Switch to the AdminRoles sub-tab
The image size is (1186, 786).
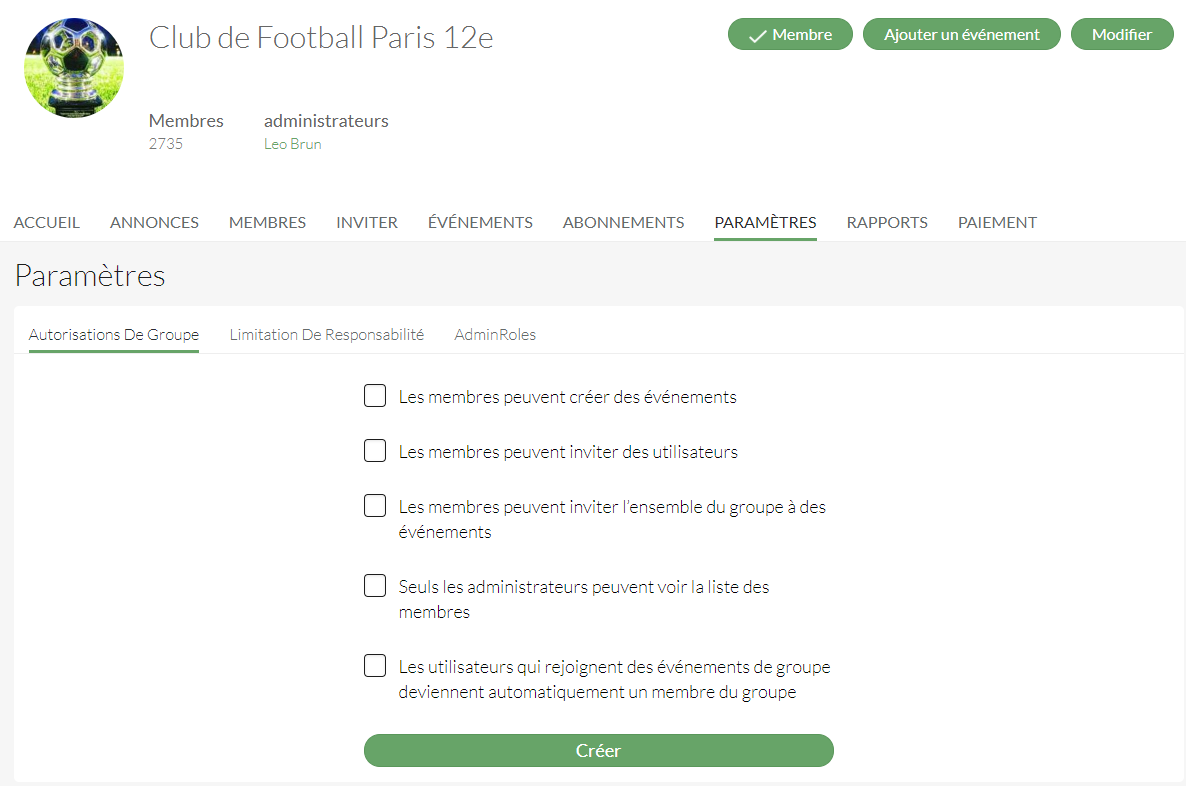point(495,334)
